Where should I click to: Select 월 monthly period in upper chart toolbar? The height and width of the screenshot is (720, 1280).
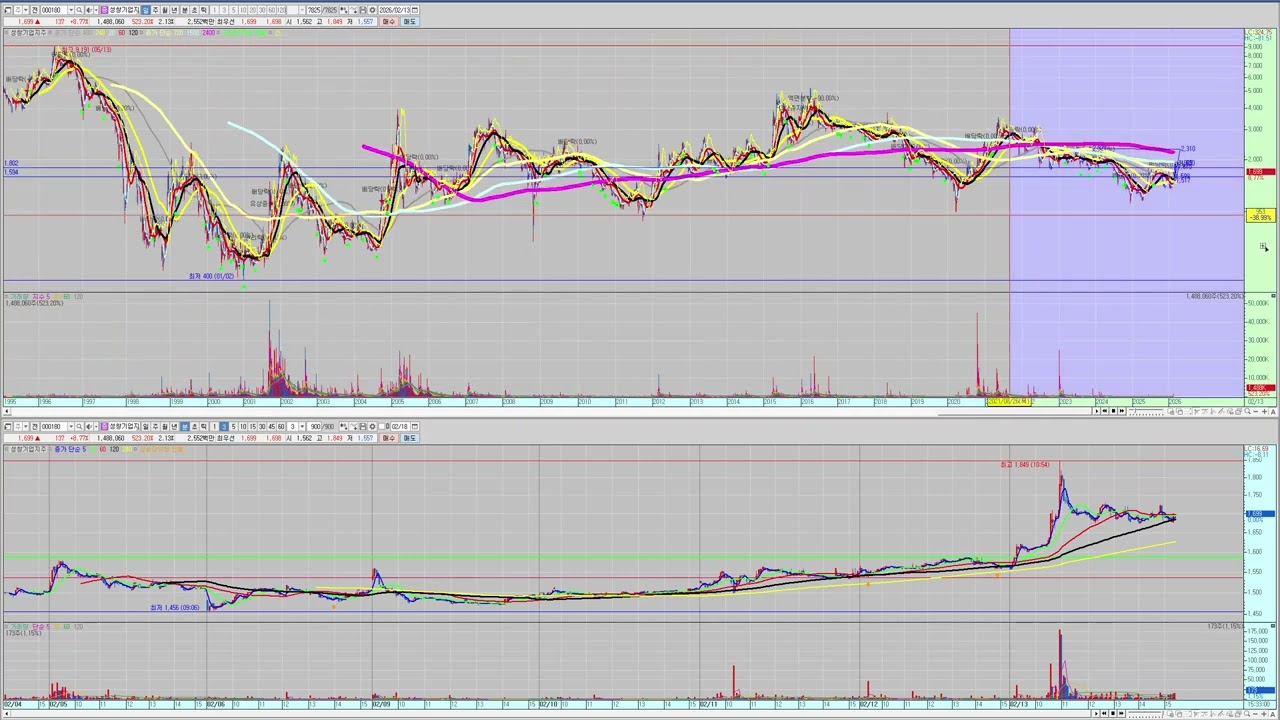point(165,10)
